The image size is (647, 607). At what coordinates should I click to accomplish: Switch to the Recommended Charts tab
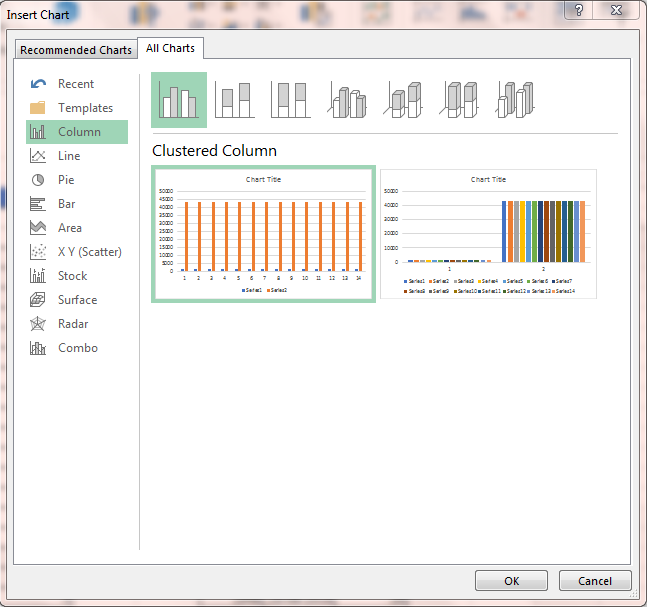[x=76, y=50]
